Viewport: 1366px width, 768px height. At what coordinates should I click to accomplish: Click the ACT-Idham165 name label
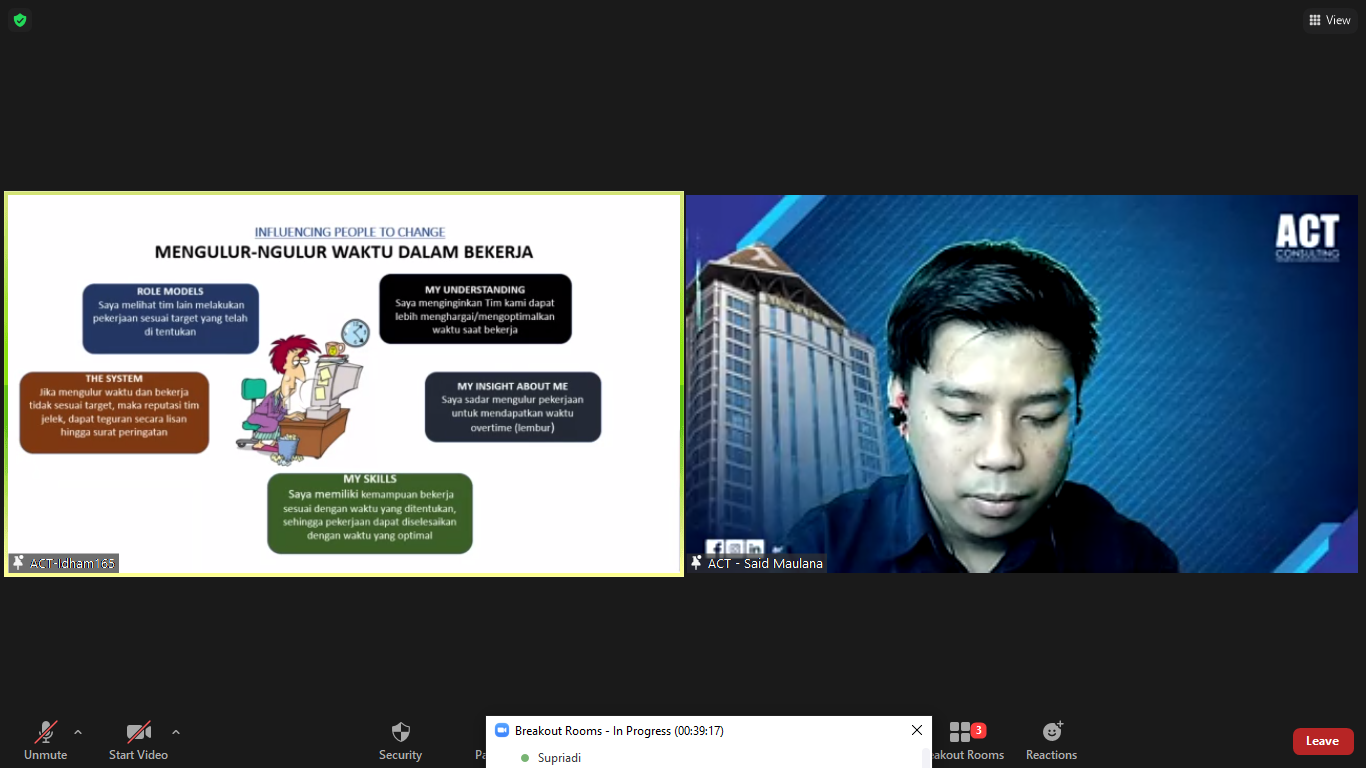[72, 563]
